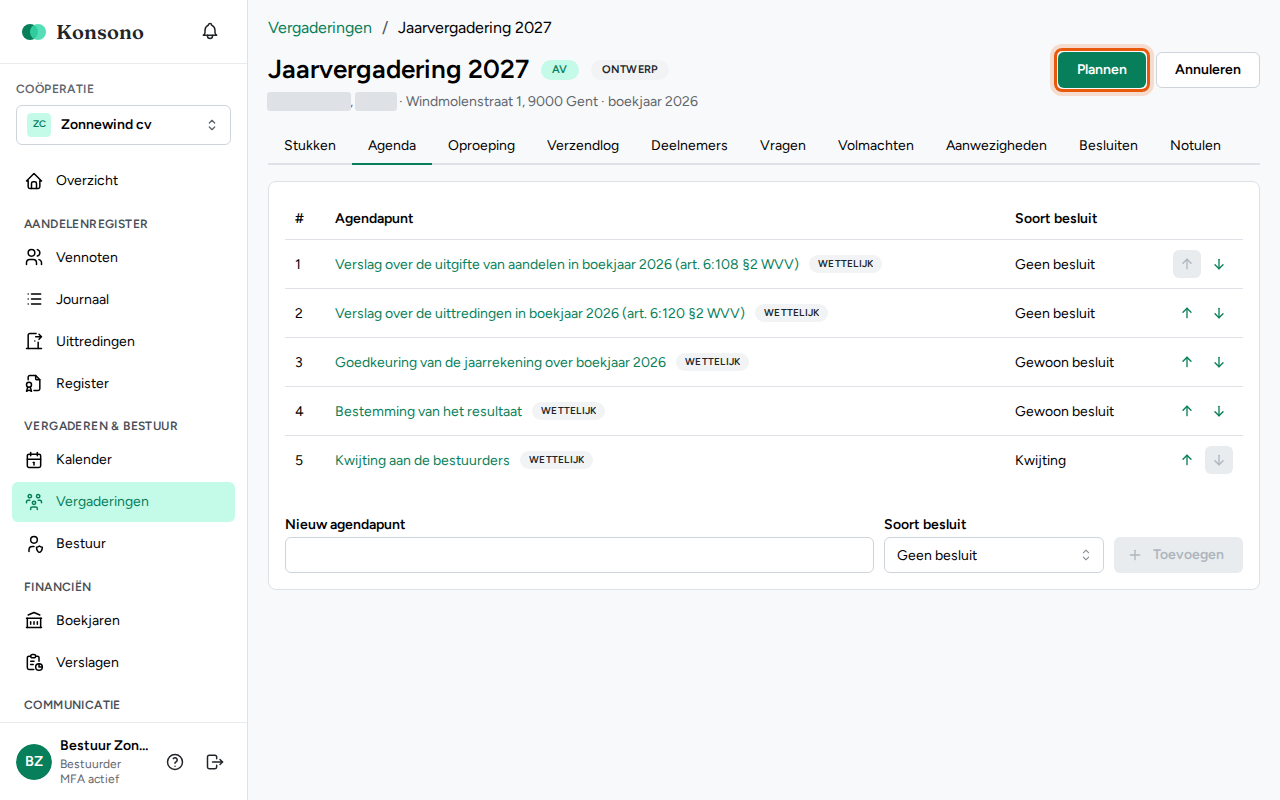Focus the Nieuw agendapunt text field

579,555
